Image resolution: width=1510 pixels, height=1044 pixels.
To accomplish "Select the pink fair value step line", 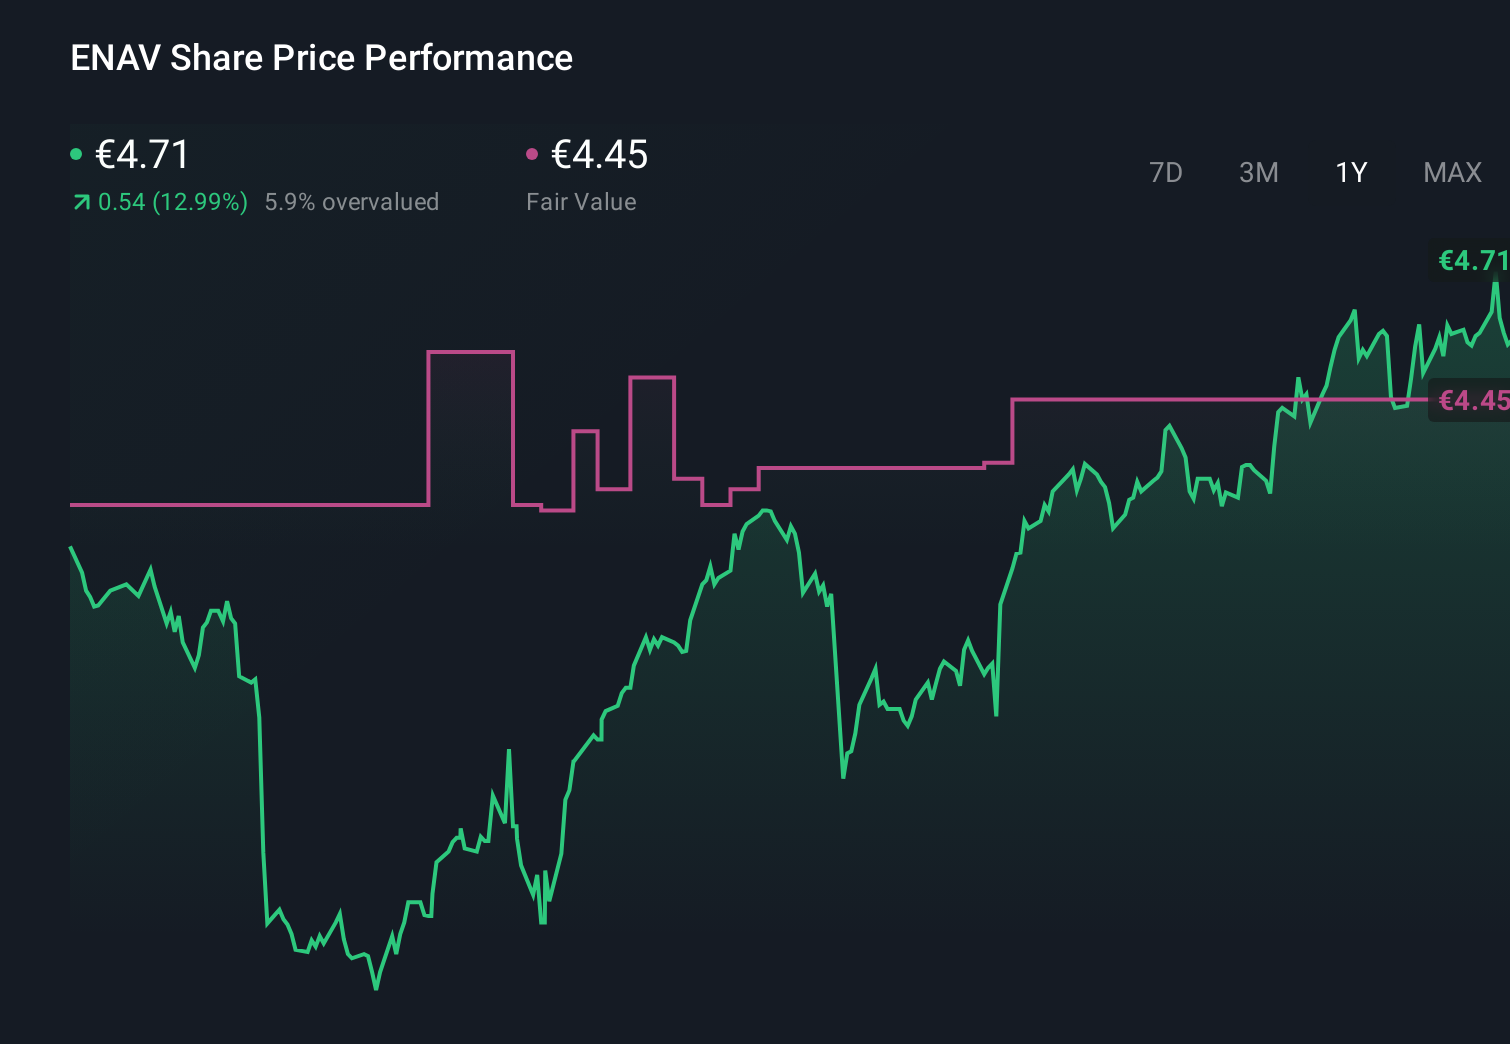I will pos(250,506).
